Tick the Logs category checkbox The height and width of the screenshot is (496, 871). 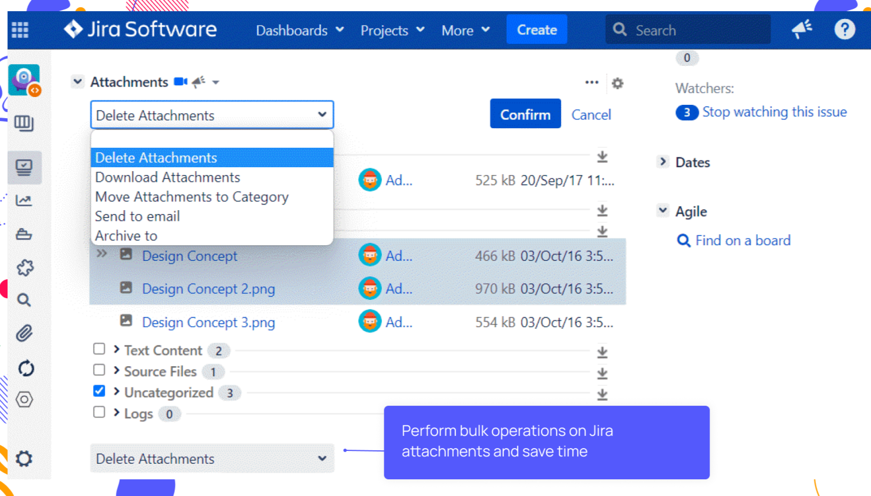[x=99, y=412]
